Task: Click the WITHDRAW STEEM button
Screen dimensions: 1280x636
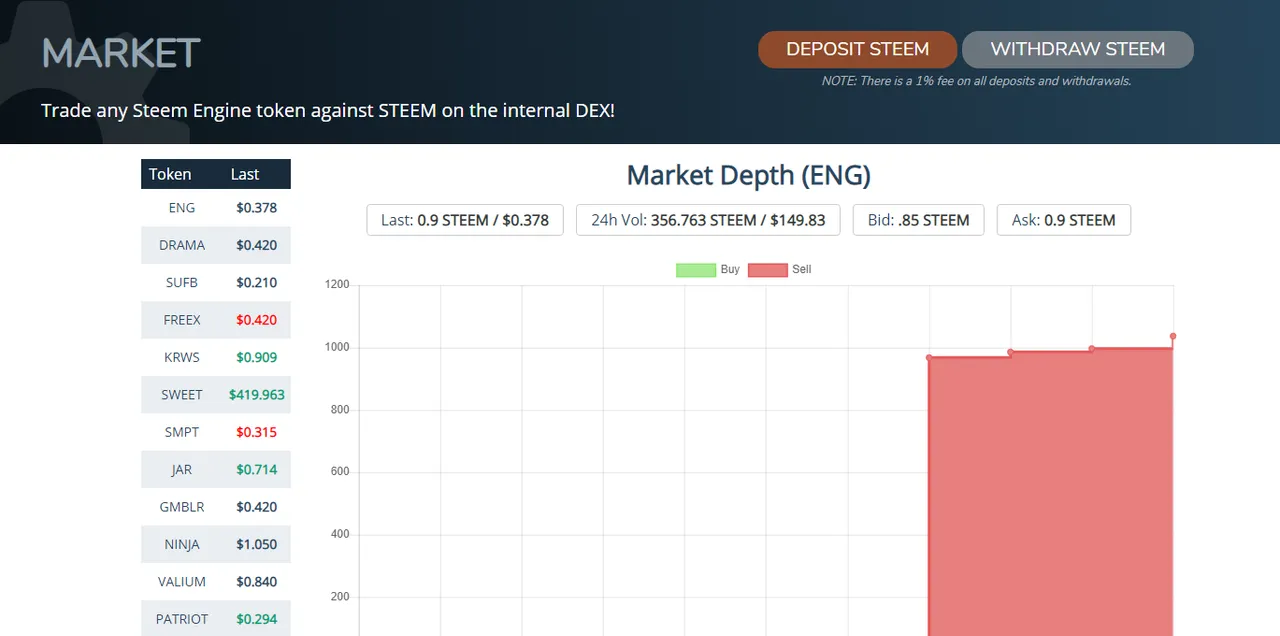Action: [x=1078, y=49]
